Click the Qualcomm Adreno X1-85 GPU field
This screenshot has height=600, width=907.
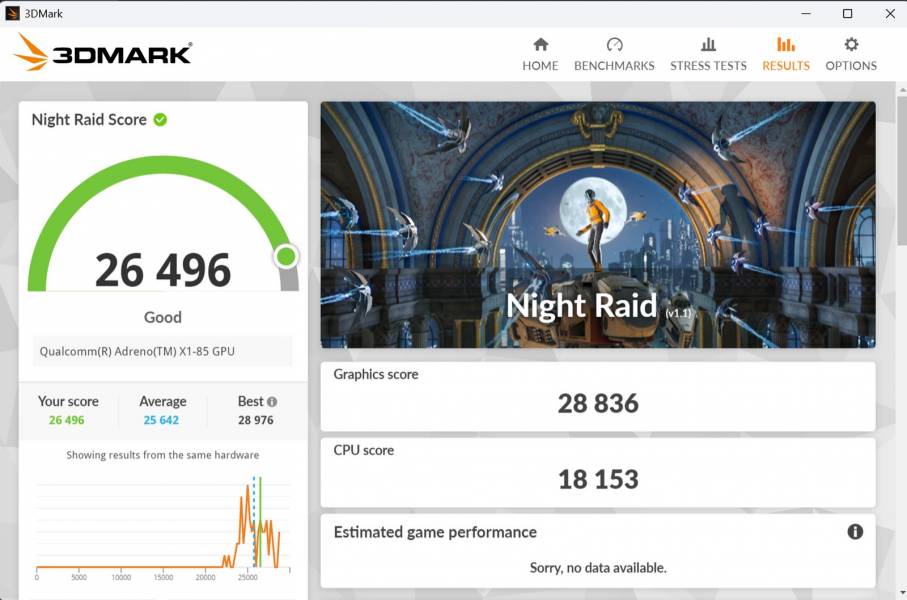[x=163, y=351]
